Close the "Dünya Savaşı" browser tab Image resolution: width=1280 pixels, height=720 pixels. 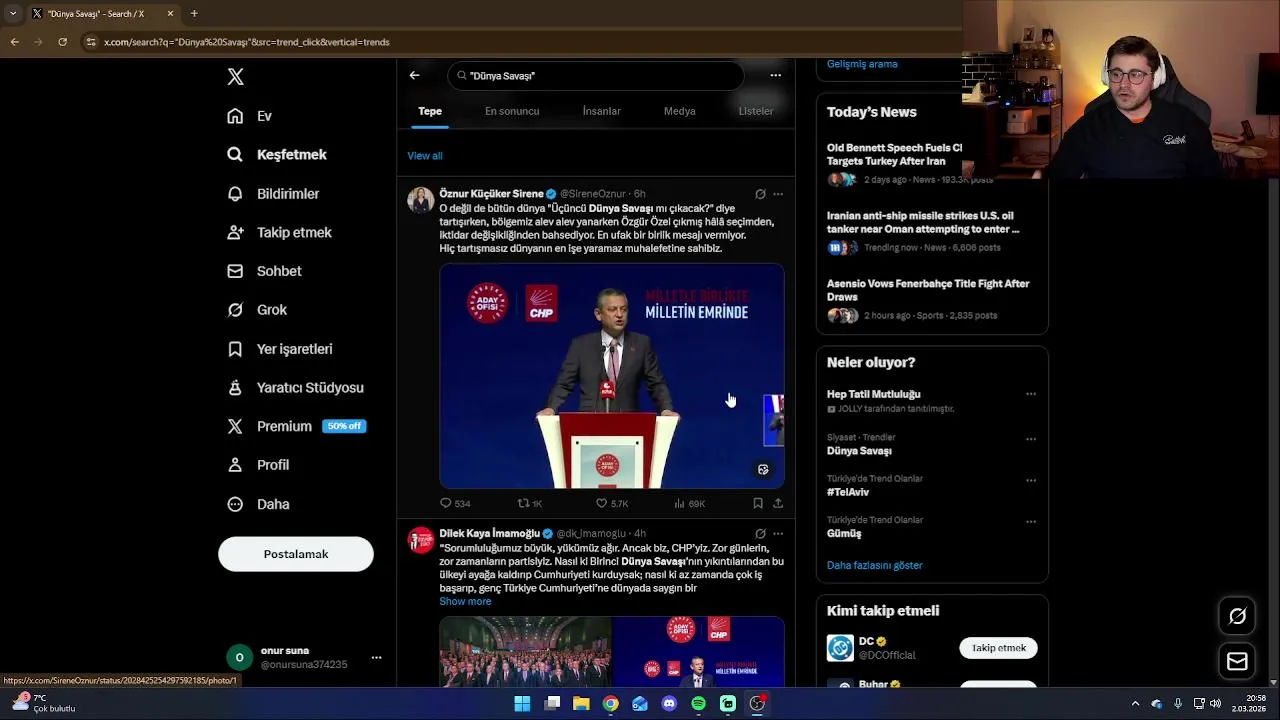(x=170, y=14)
